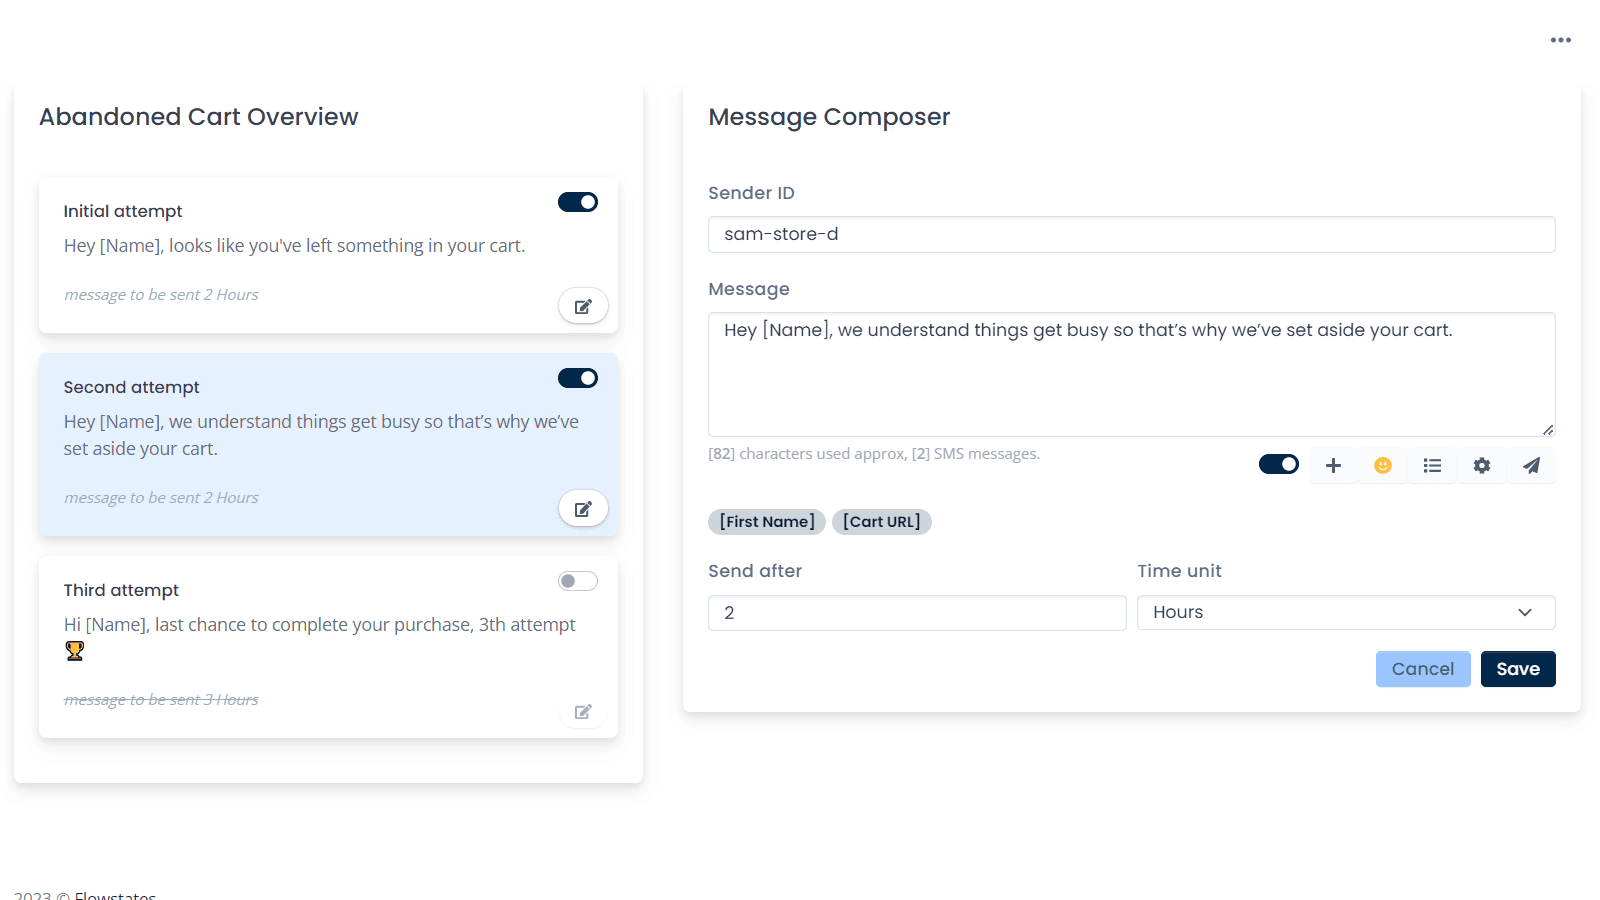Open the three-dot more options menu
The height and width of the screenshot is (900, 1600).
[1560, 40]
